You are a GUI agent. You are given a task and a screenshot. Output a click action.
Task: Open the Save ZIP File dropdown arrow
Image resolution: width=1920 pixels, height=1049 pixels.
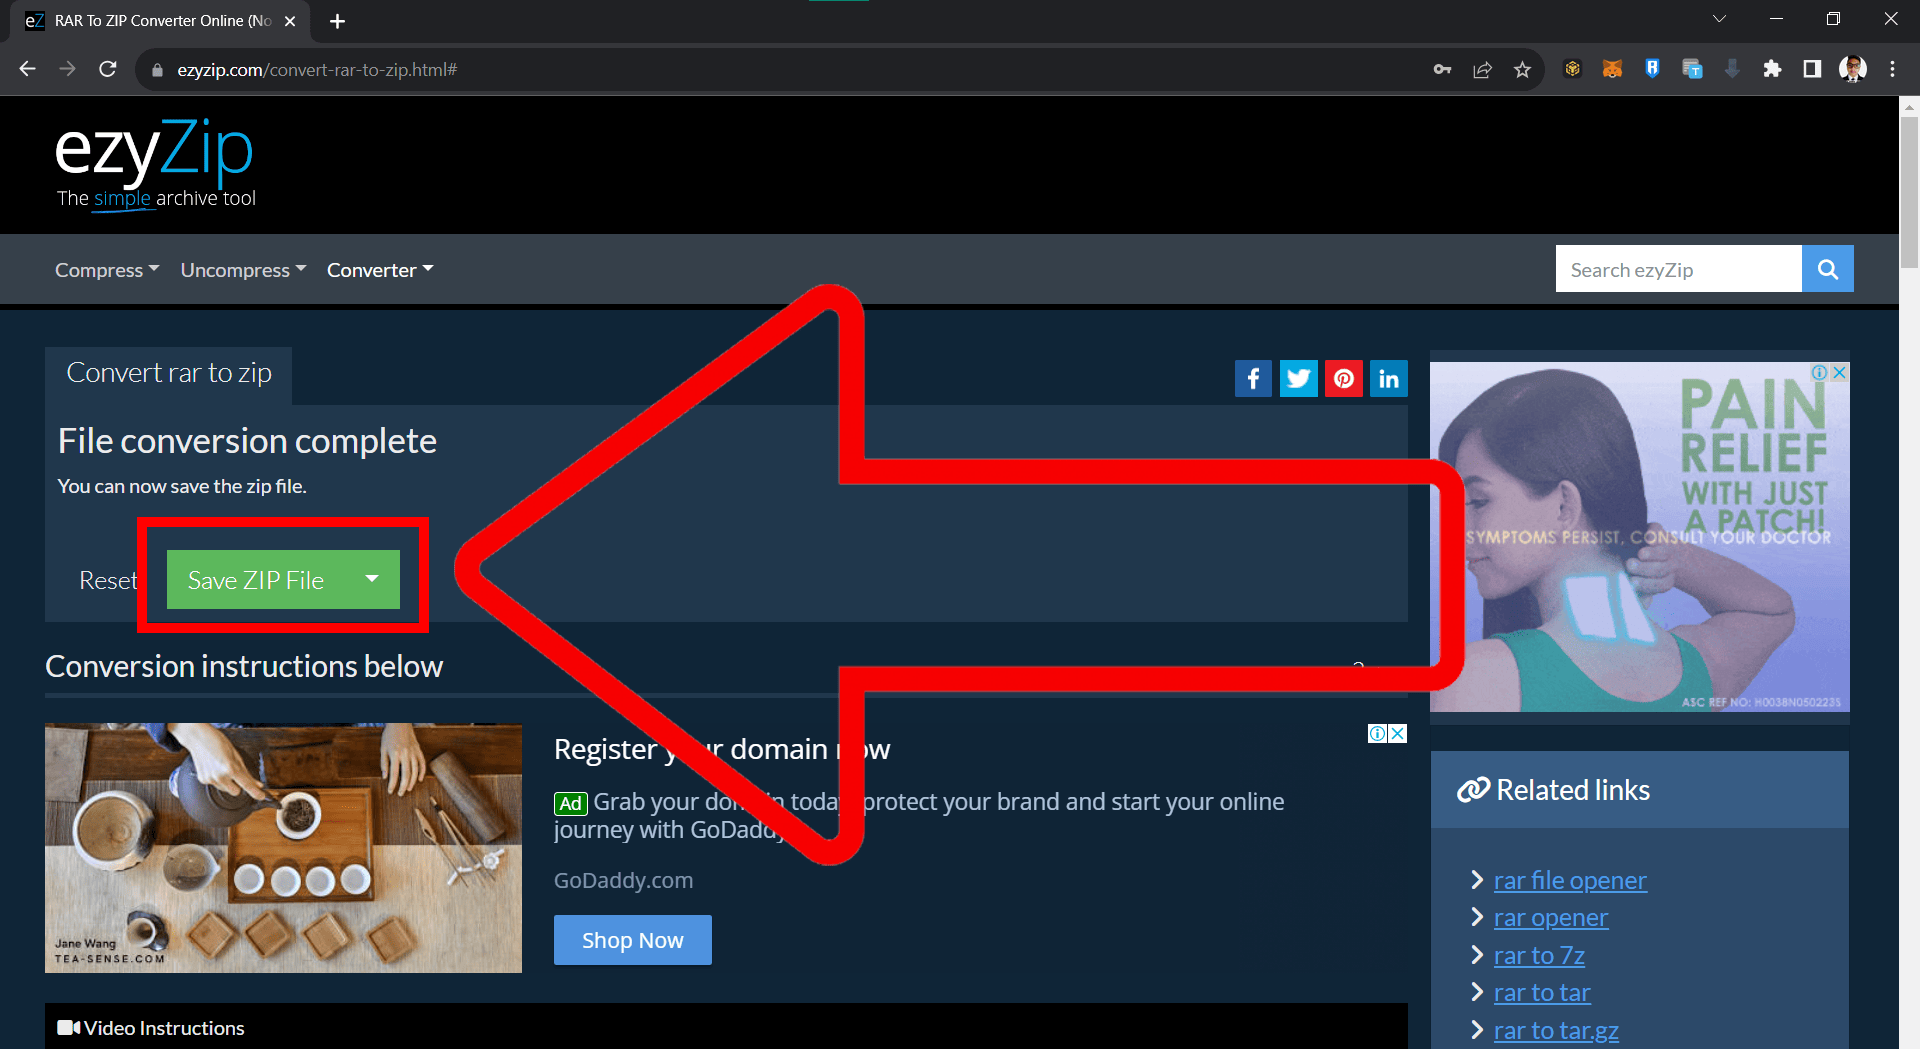(x=371, y=579)
